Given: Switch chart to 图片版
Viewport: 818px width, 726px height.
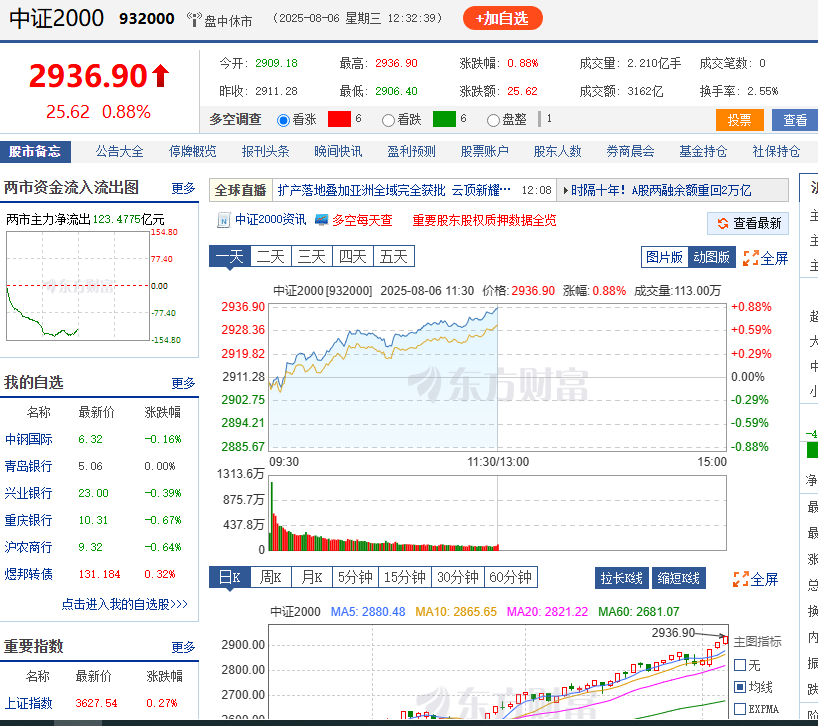Looking at the screenshot, I should click(x=664, y=257).
